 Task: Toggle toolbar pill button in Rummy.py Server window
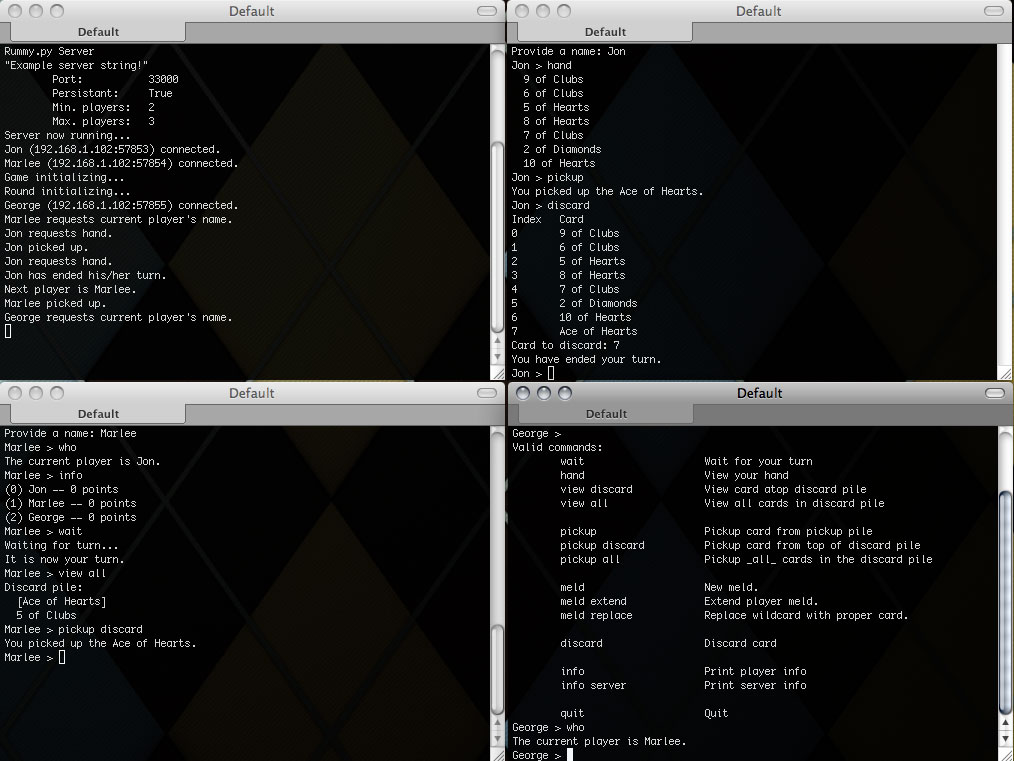486,11
